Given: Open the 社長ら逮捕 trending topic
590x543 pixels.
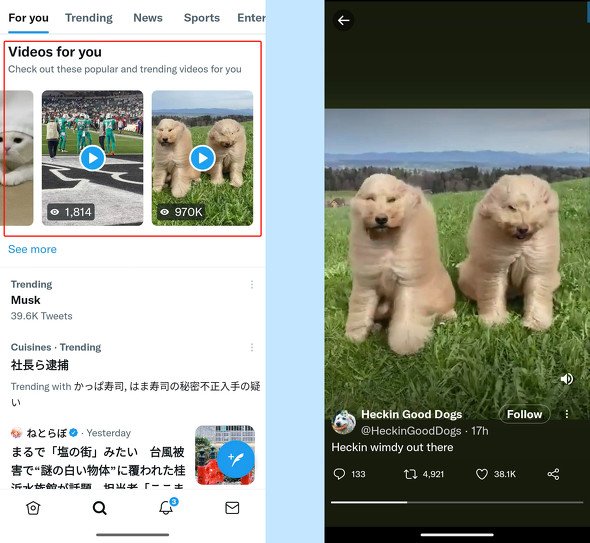Looking at the screenshot, I should coord(40,365).
